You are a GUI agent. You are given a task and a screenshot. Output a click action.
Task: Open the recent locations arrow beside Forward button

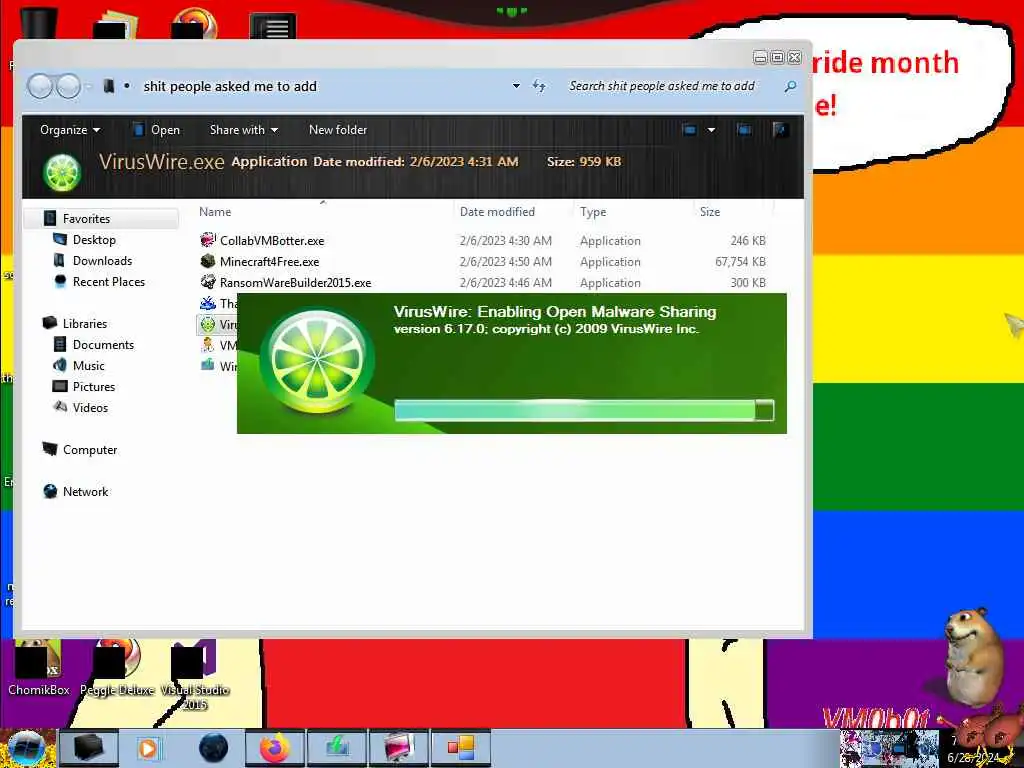[x=88, y=86]
